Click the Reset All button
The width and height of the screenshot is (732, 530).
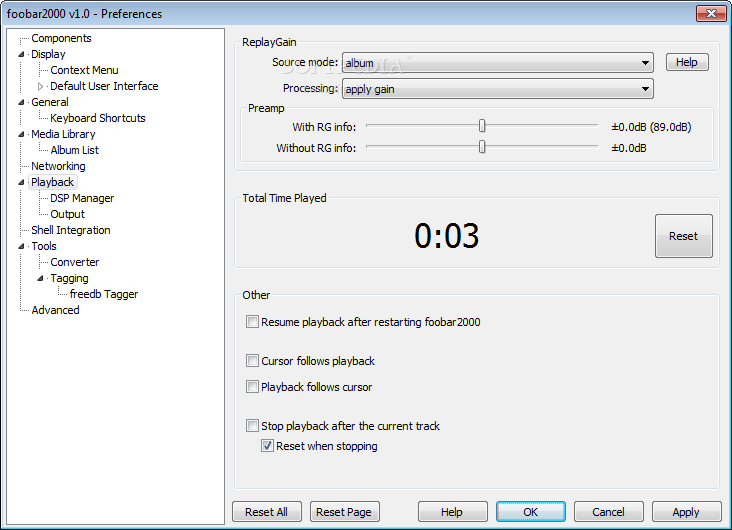267,512
